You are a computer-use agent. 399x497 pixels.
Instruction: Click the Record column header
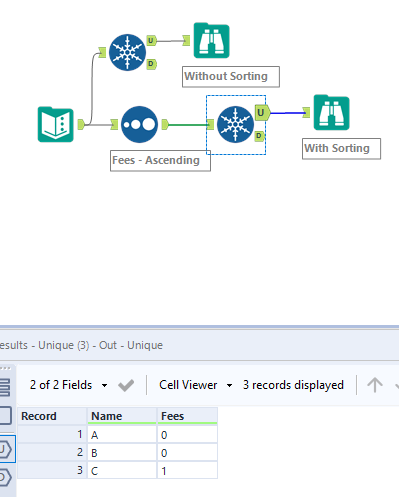pyautogui.click(x=52, y=416)
